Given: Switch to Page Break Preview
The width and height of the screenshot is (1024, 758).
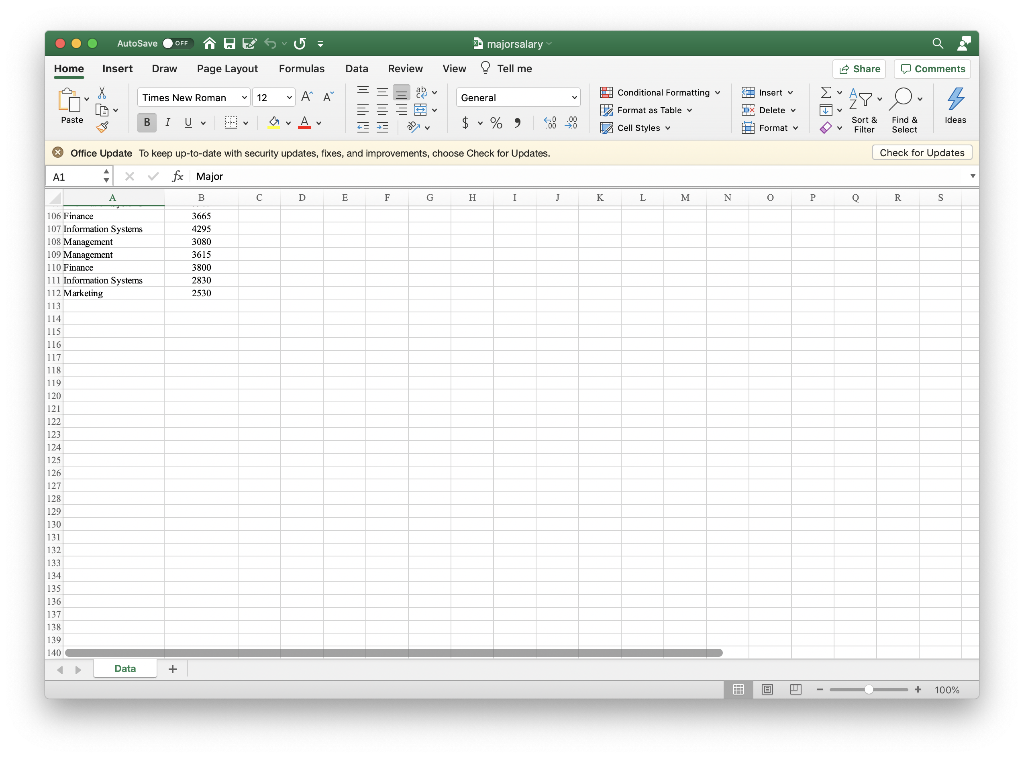Looking at the screenshot, I should pos(795,689).
